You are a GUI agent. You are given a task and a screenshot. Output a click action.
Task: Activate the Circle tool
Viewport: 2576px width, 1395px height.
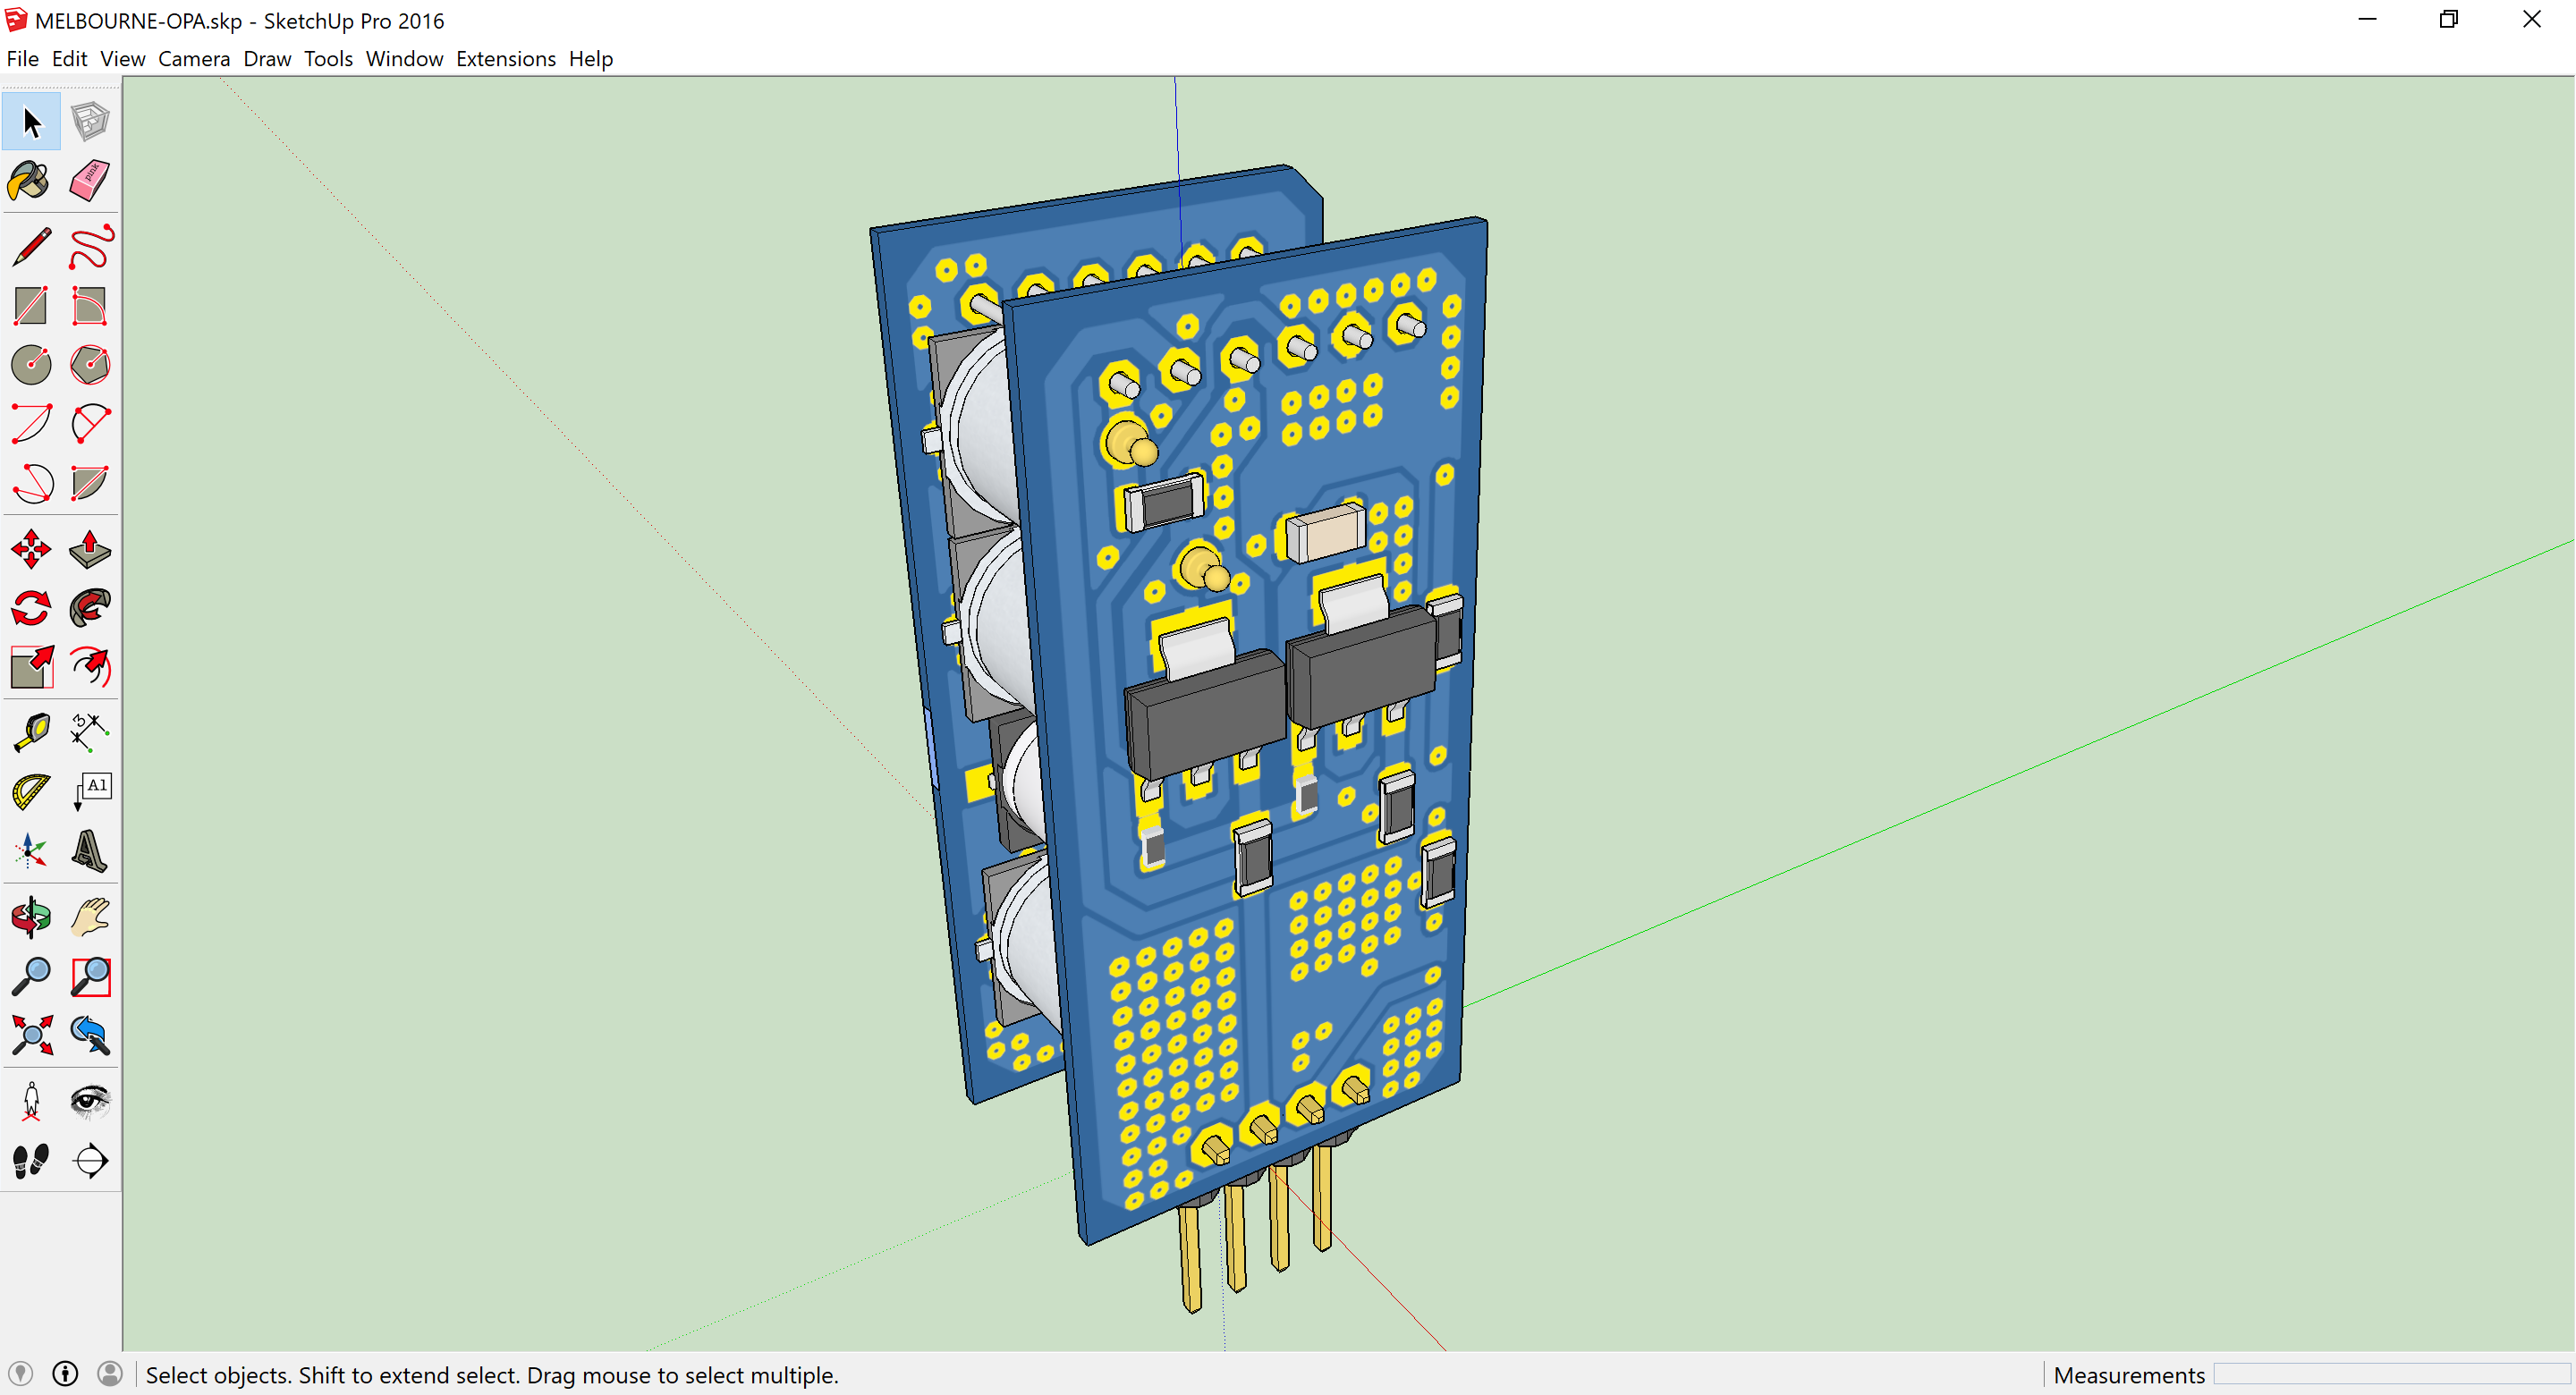[x=31, y=365]
